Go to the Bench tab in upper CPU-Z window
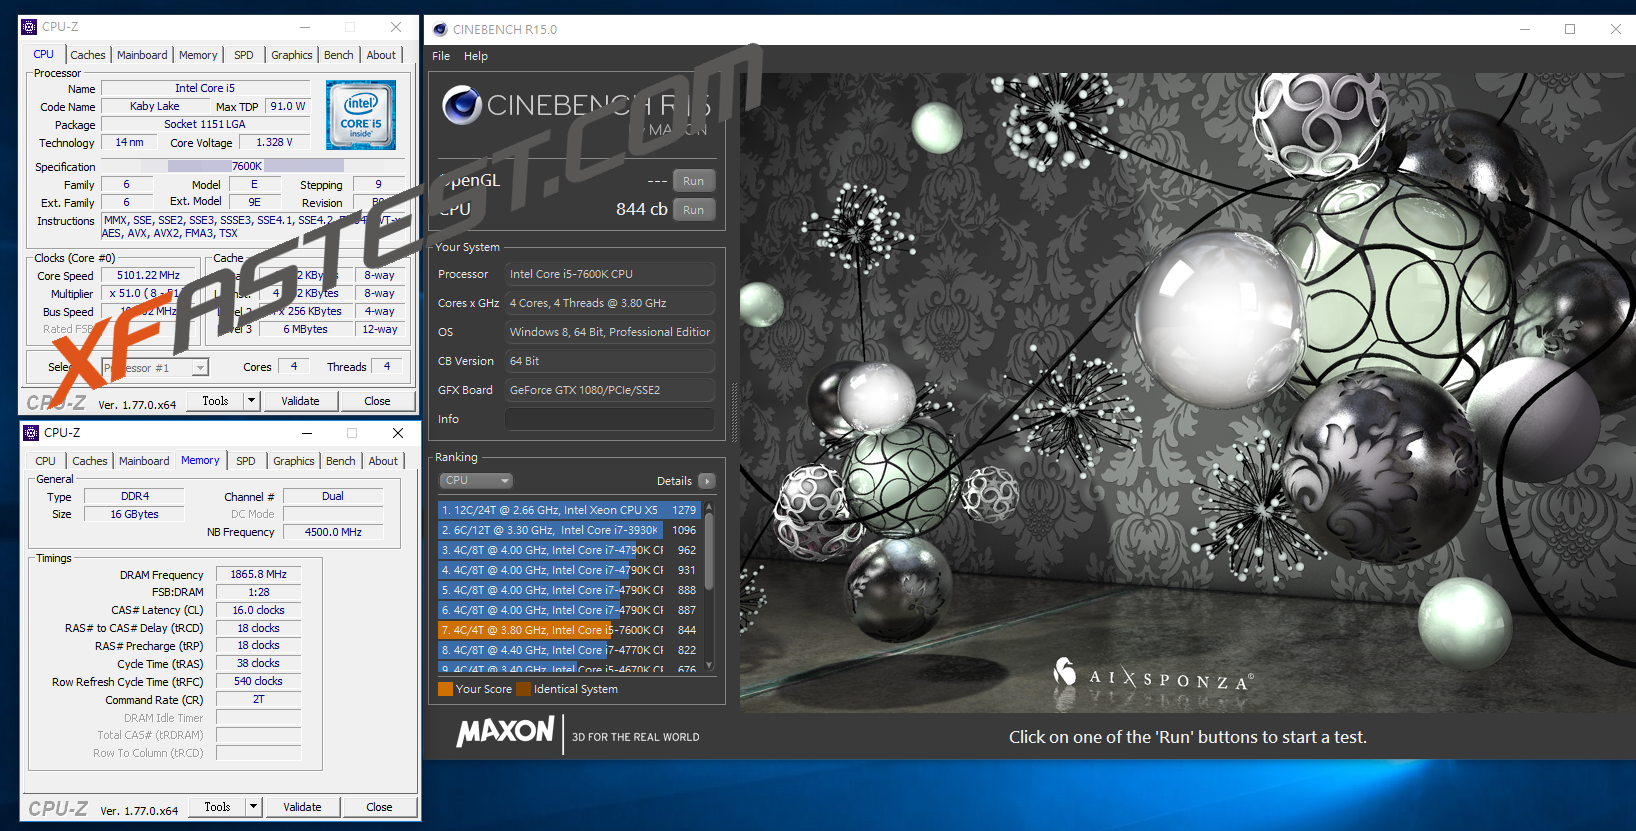Screen dimensions: 1636x831 click(339, 55)
